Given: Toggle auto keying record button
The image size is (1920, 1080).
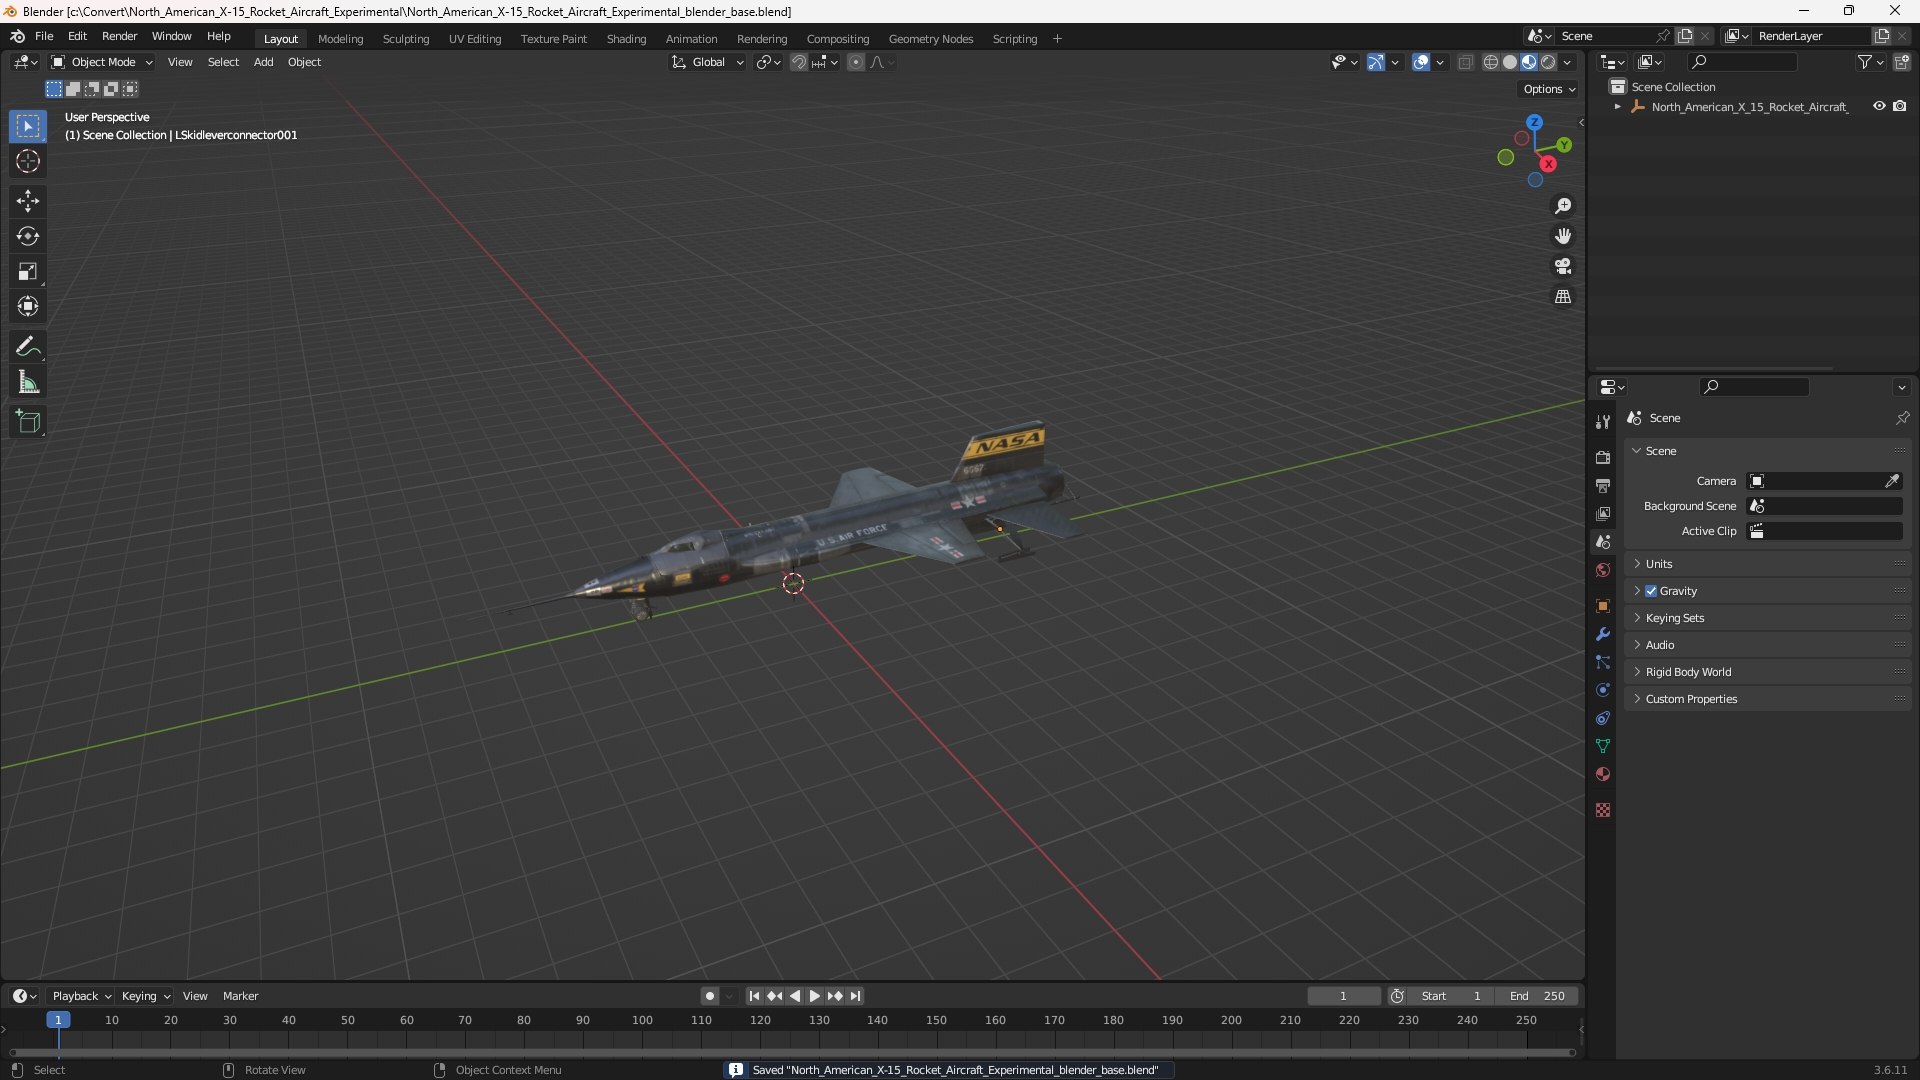Looking at the screenshot, I should [x=709, y=996].
